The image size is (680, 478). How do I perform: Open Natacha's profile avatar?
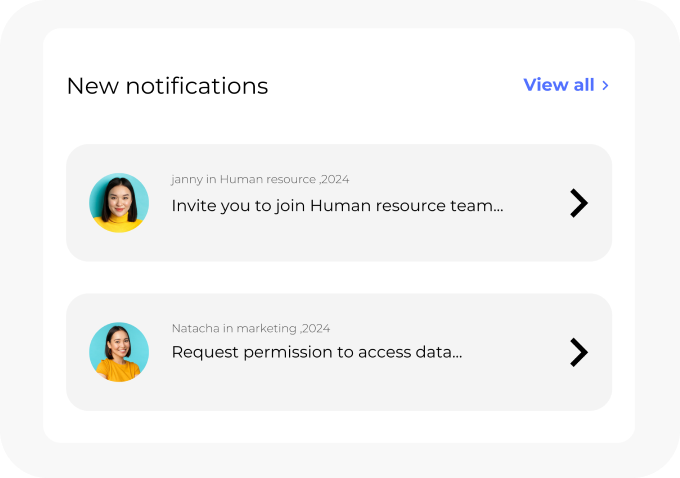(119, 352)
